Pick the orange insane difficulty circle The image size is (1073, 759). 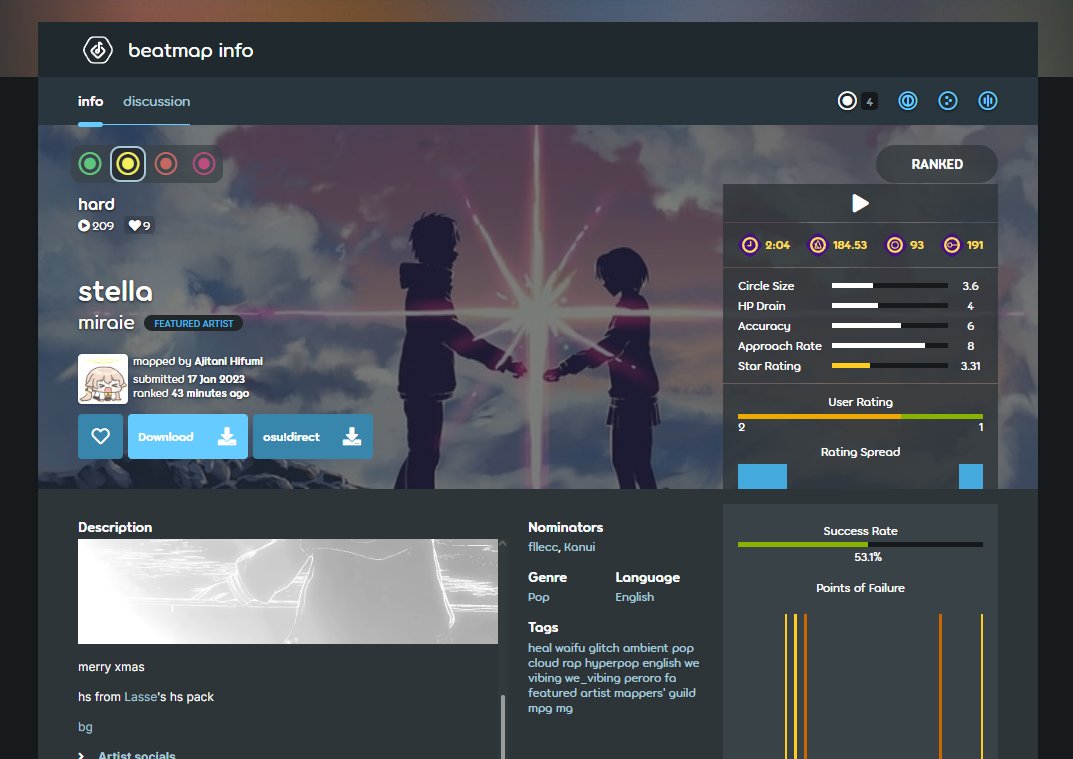166,164
